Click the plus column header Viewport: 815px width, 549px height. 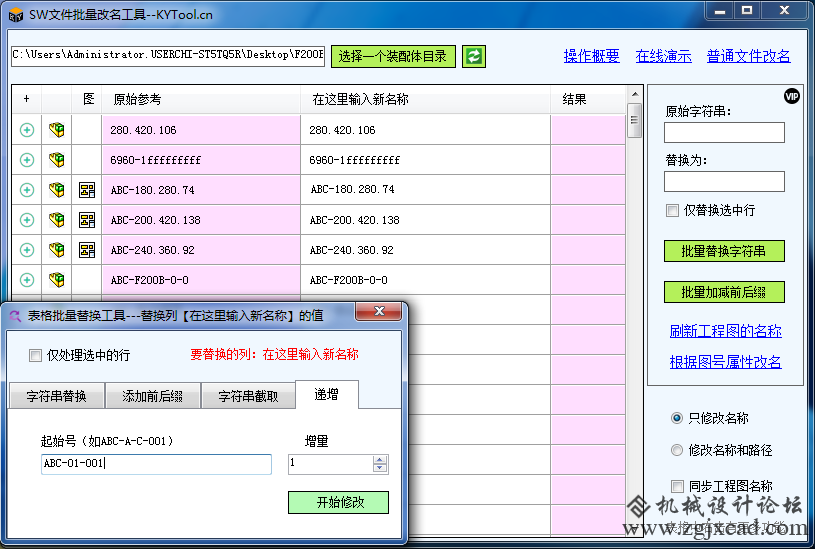click(x=27, y=99)
